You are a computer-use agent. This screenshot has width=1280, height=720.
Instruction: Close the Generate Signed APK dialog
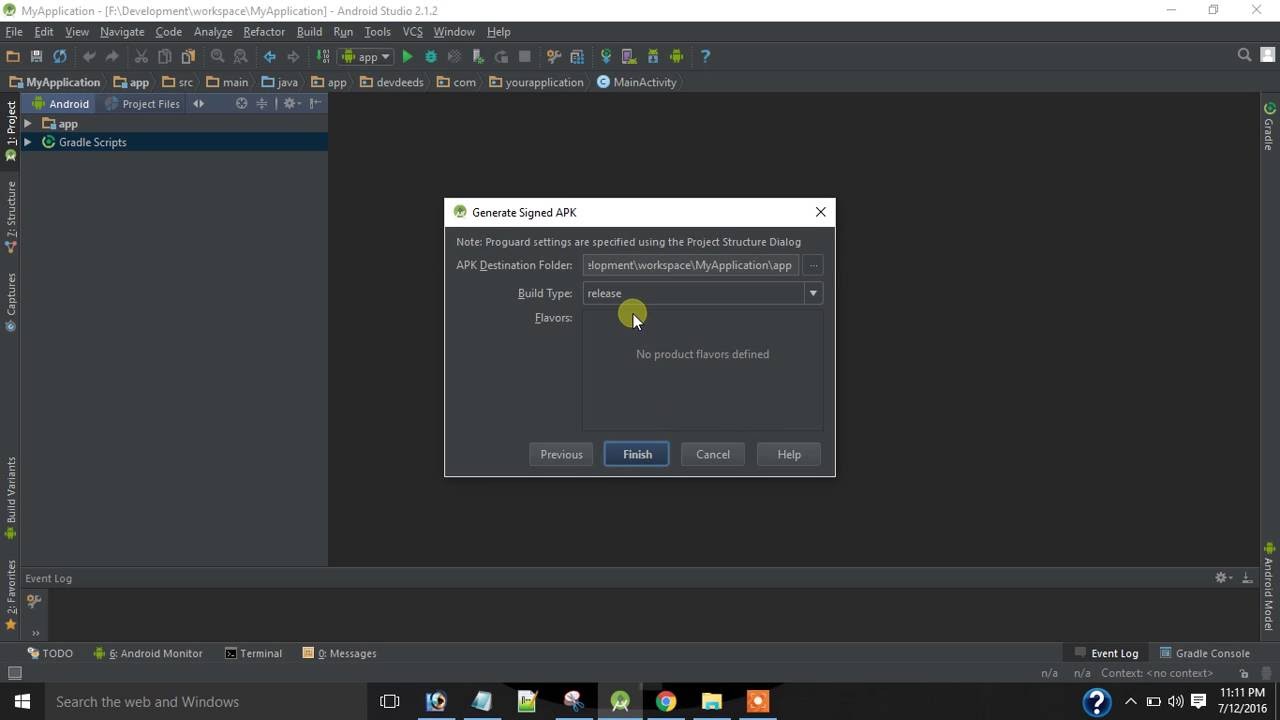pos(821,212)
